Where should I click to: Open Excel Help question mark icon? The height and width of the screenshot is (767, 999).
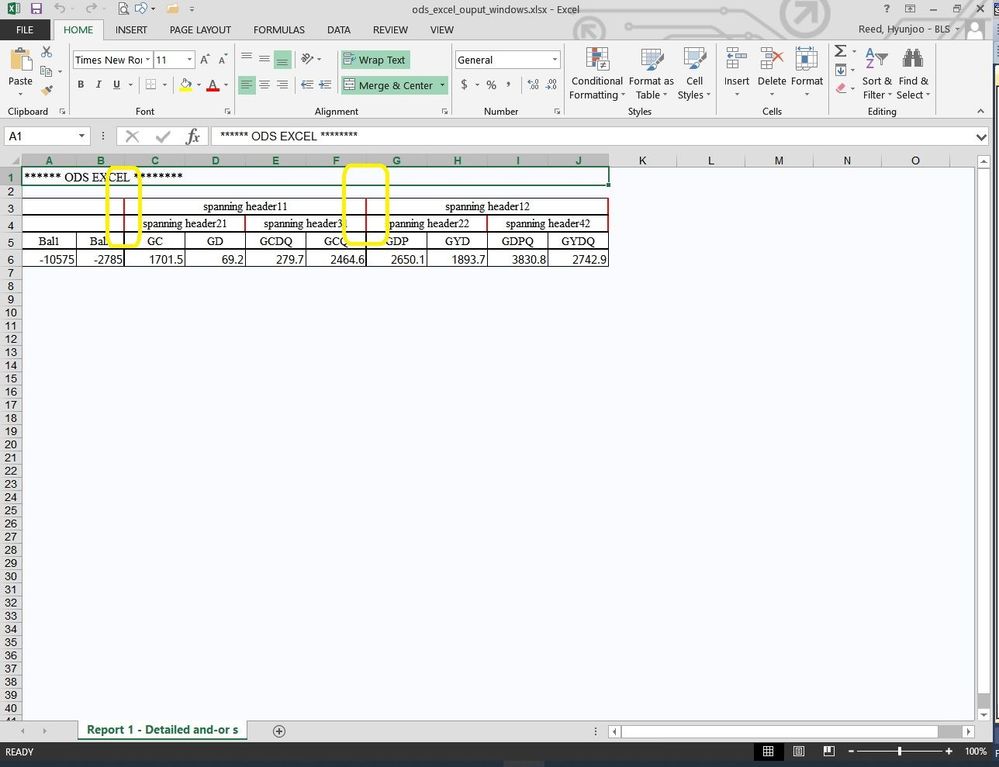click(x=886, y=9)
